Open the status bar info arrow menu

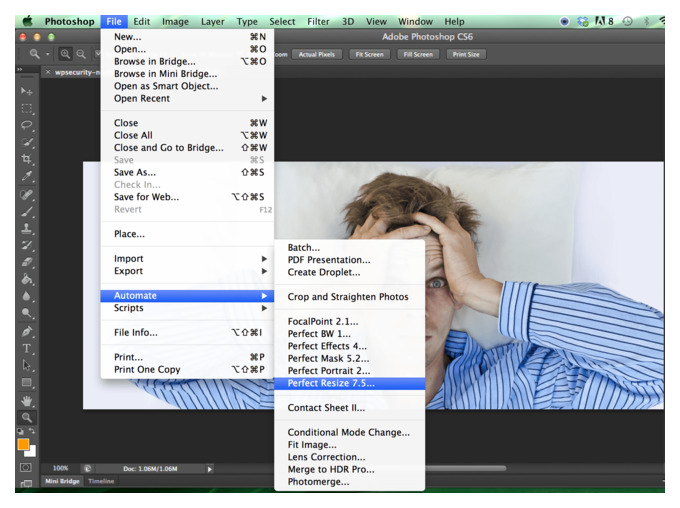pyautogui.click(x=209, y=469)
